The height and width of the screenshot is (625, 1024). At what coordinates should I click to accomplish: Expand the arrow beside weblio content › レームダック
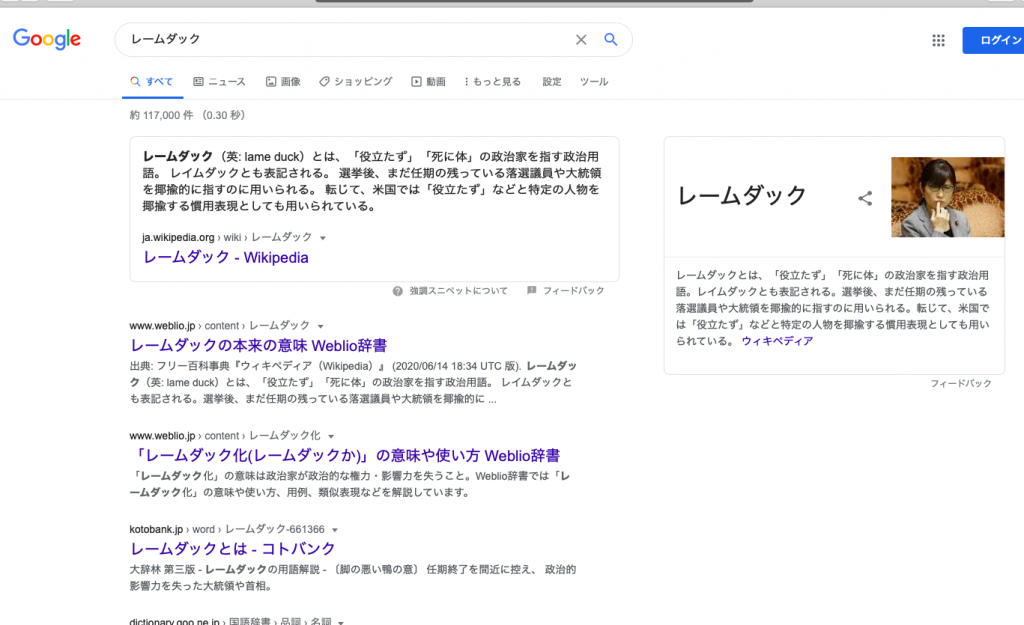[321, 326]
